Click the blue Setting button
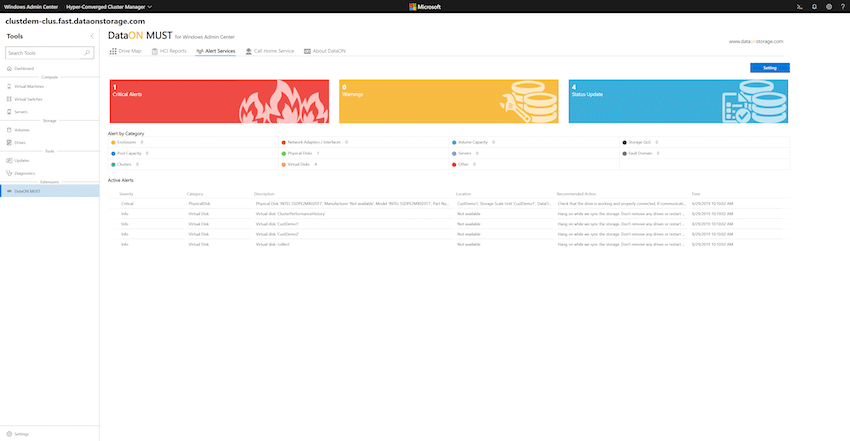 click(770, 68)
